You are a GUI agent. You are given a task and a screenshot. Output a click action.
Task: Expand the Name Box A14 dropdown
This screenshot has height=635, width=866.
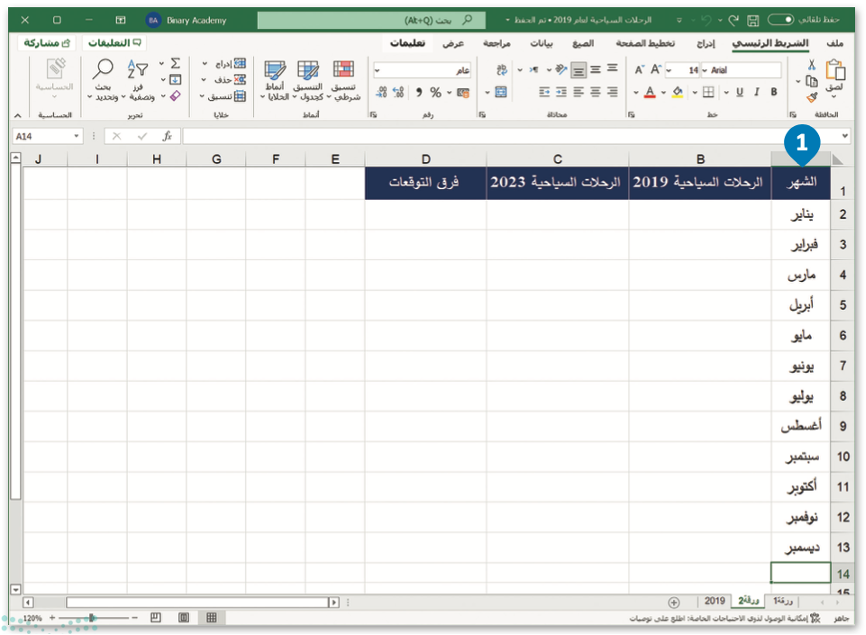[x=76, y=136]
